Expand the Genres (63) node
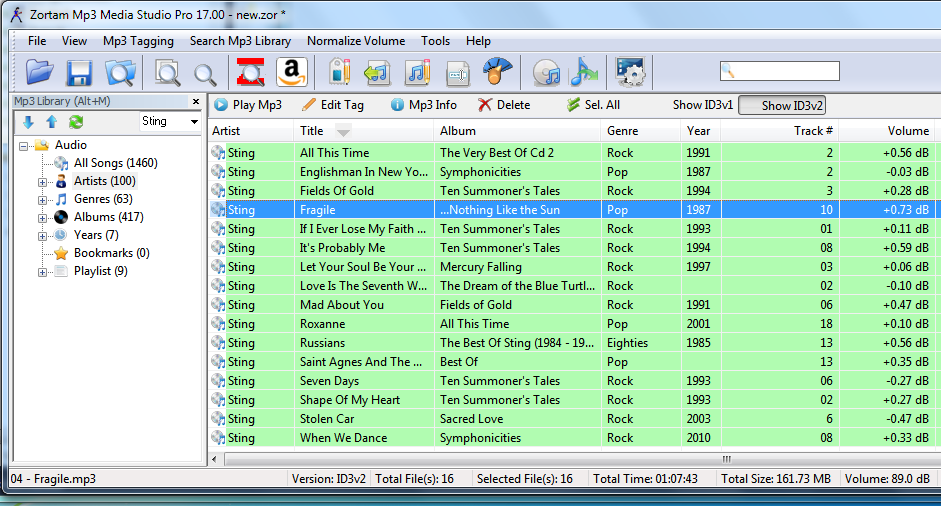941x506 pixels. (x=42, y=200)
